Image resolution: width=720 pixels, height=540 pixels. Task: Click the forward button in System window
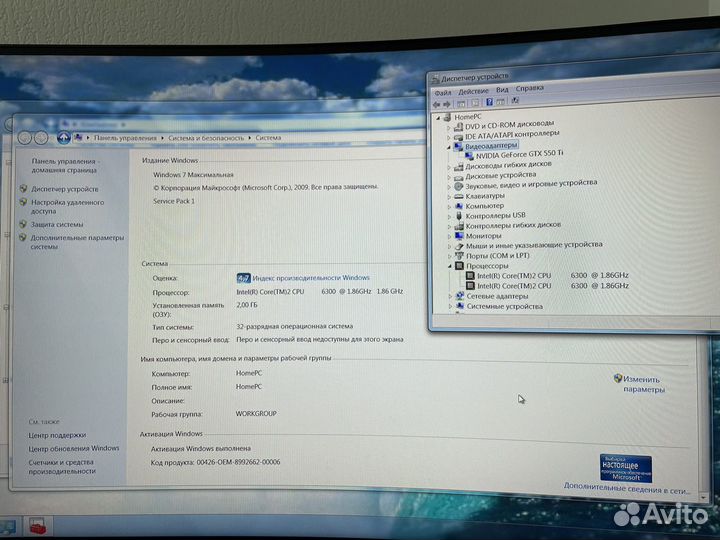[41, 137]
